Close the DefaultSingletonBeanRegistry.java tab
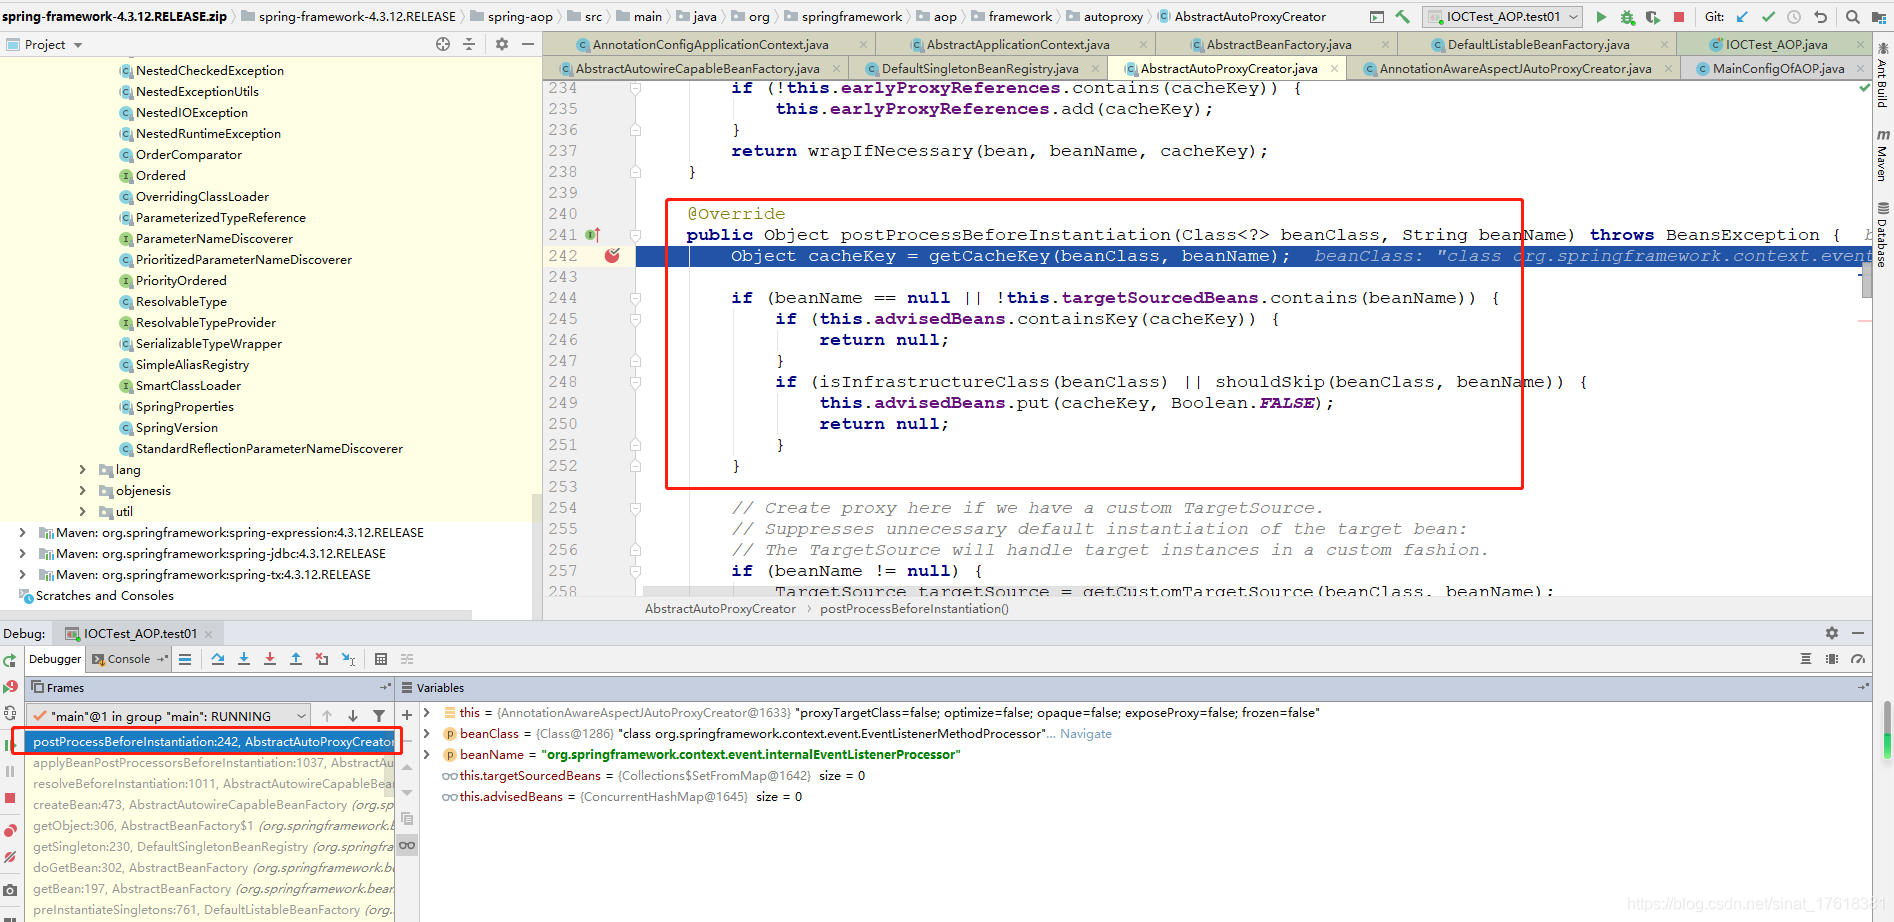This screenshot has width=1894, height=922. tap(1095, 69)
